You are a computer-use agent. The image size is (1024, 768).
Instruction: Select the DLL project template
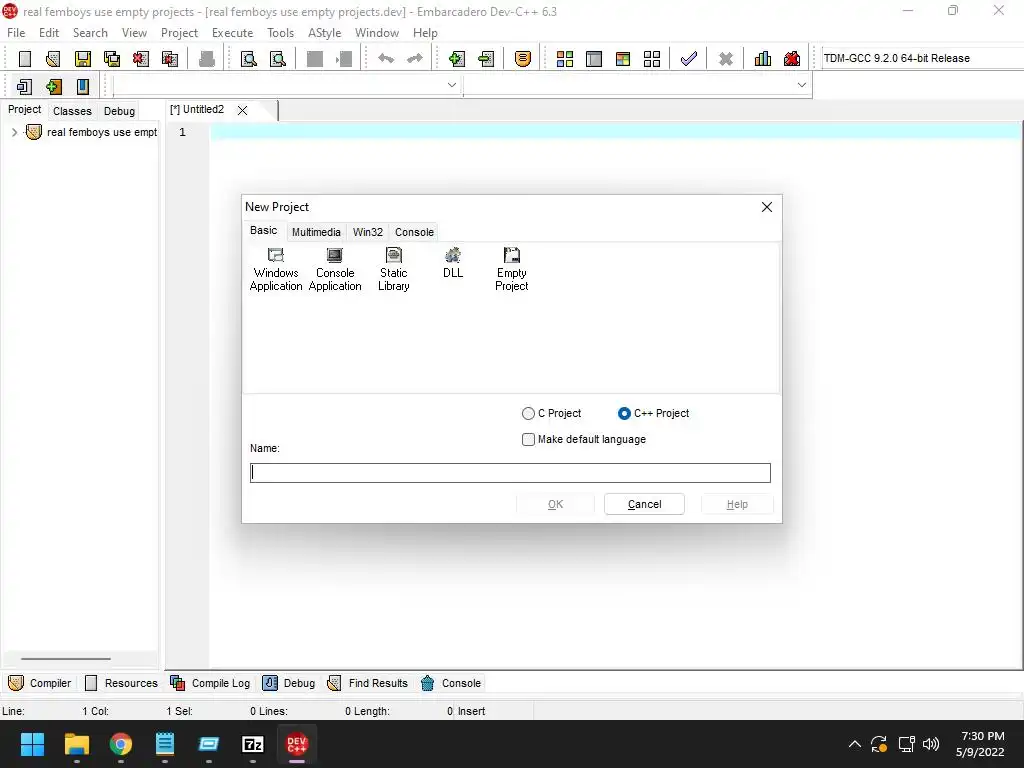click(x=453, y=263)
